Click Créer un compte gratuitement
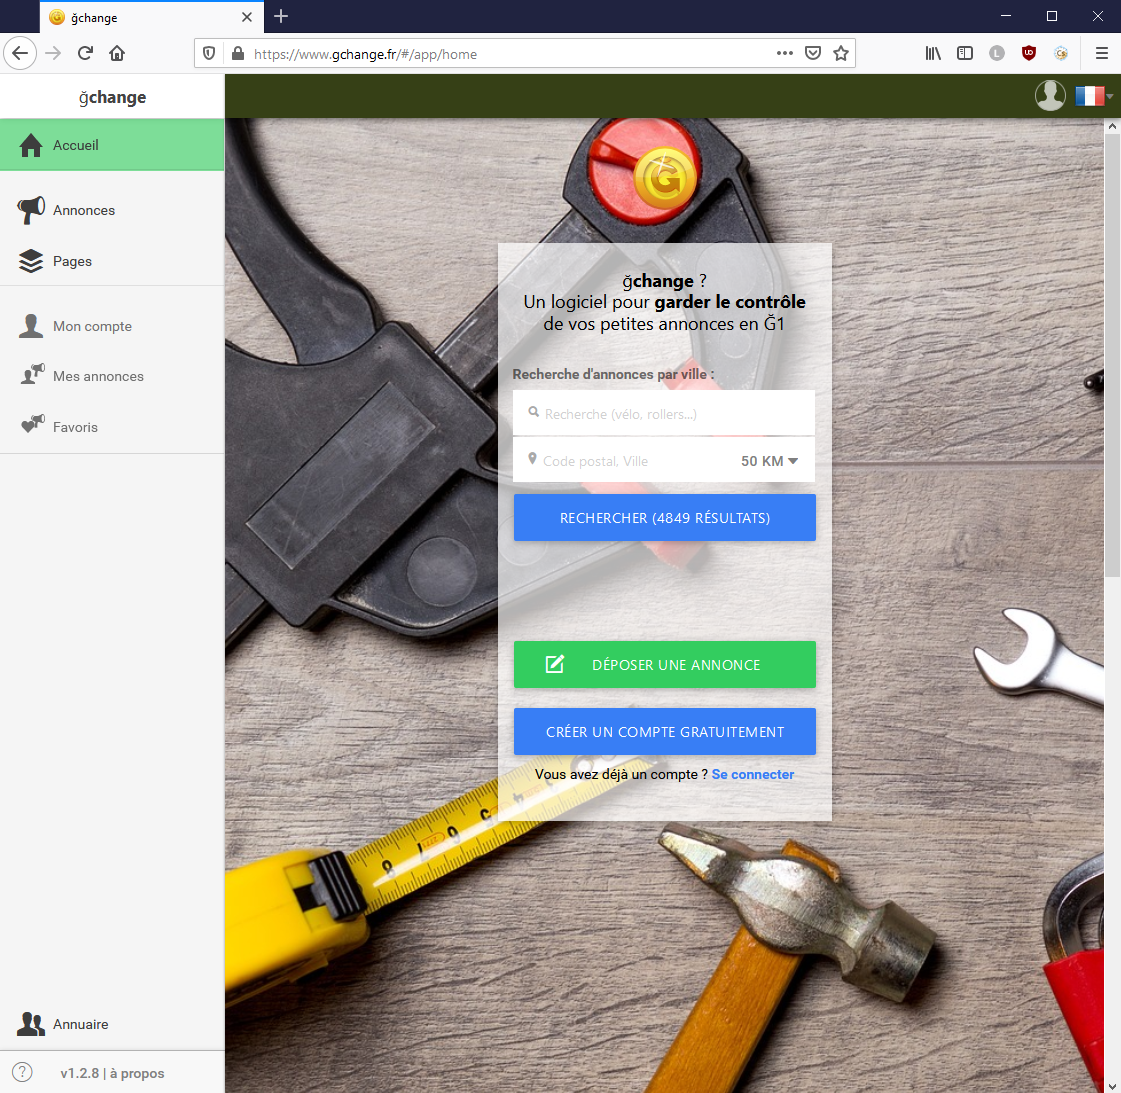The height and width of the screenshot is (1093, 1121). pyautogui.click(x=664, y=732)
